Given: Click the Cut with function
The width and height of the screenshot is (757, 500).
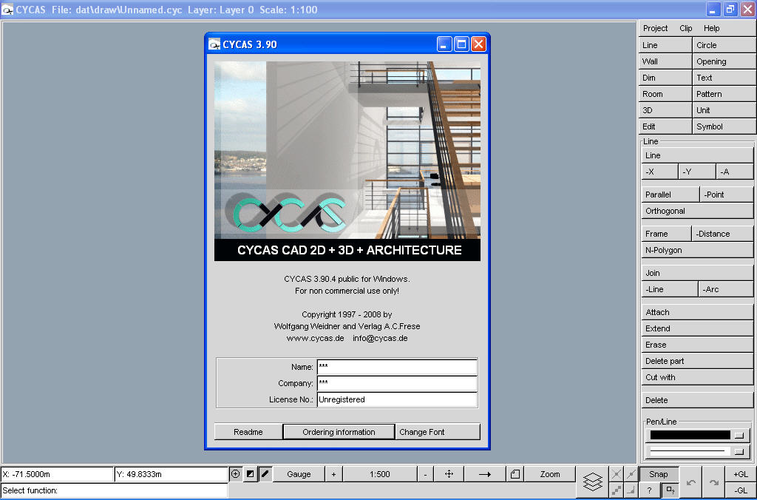Looking at the screenshot, I should pyautogui.click(x=698, y=377).
